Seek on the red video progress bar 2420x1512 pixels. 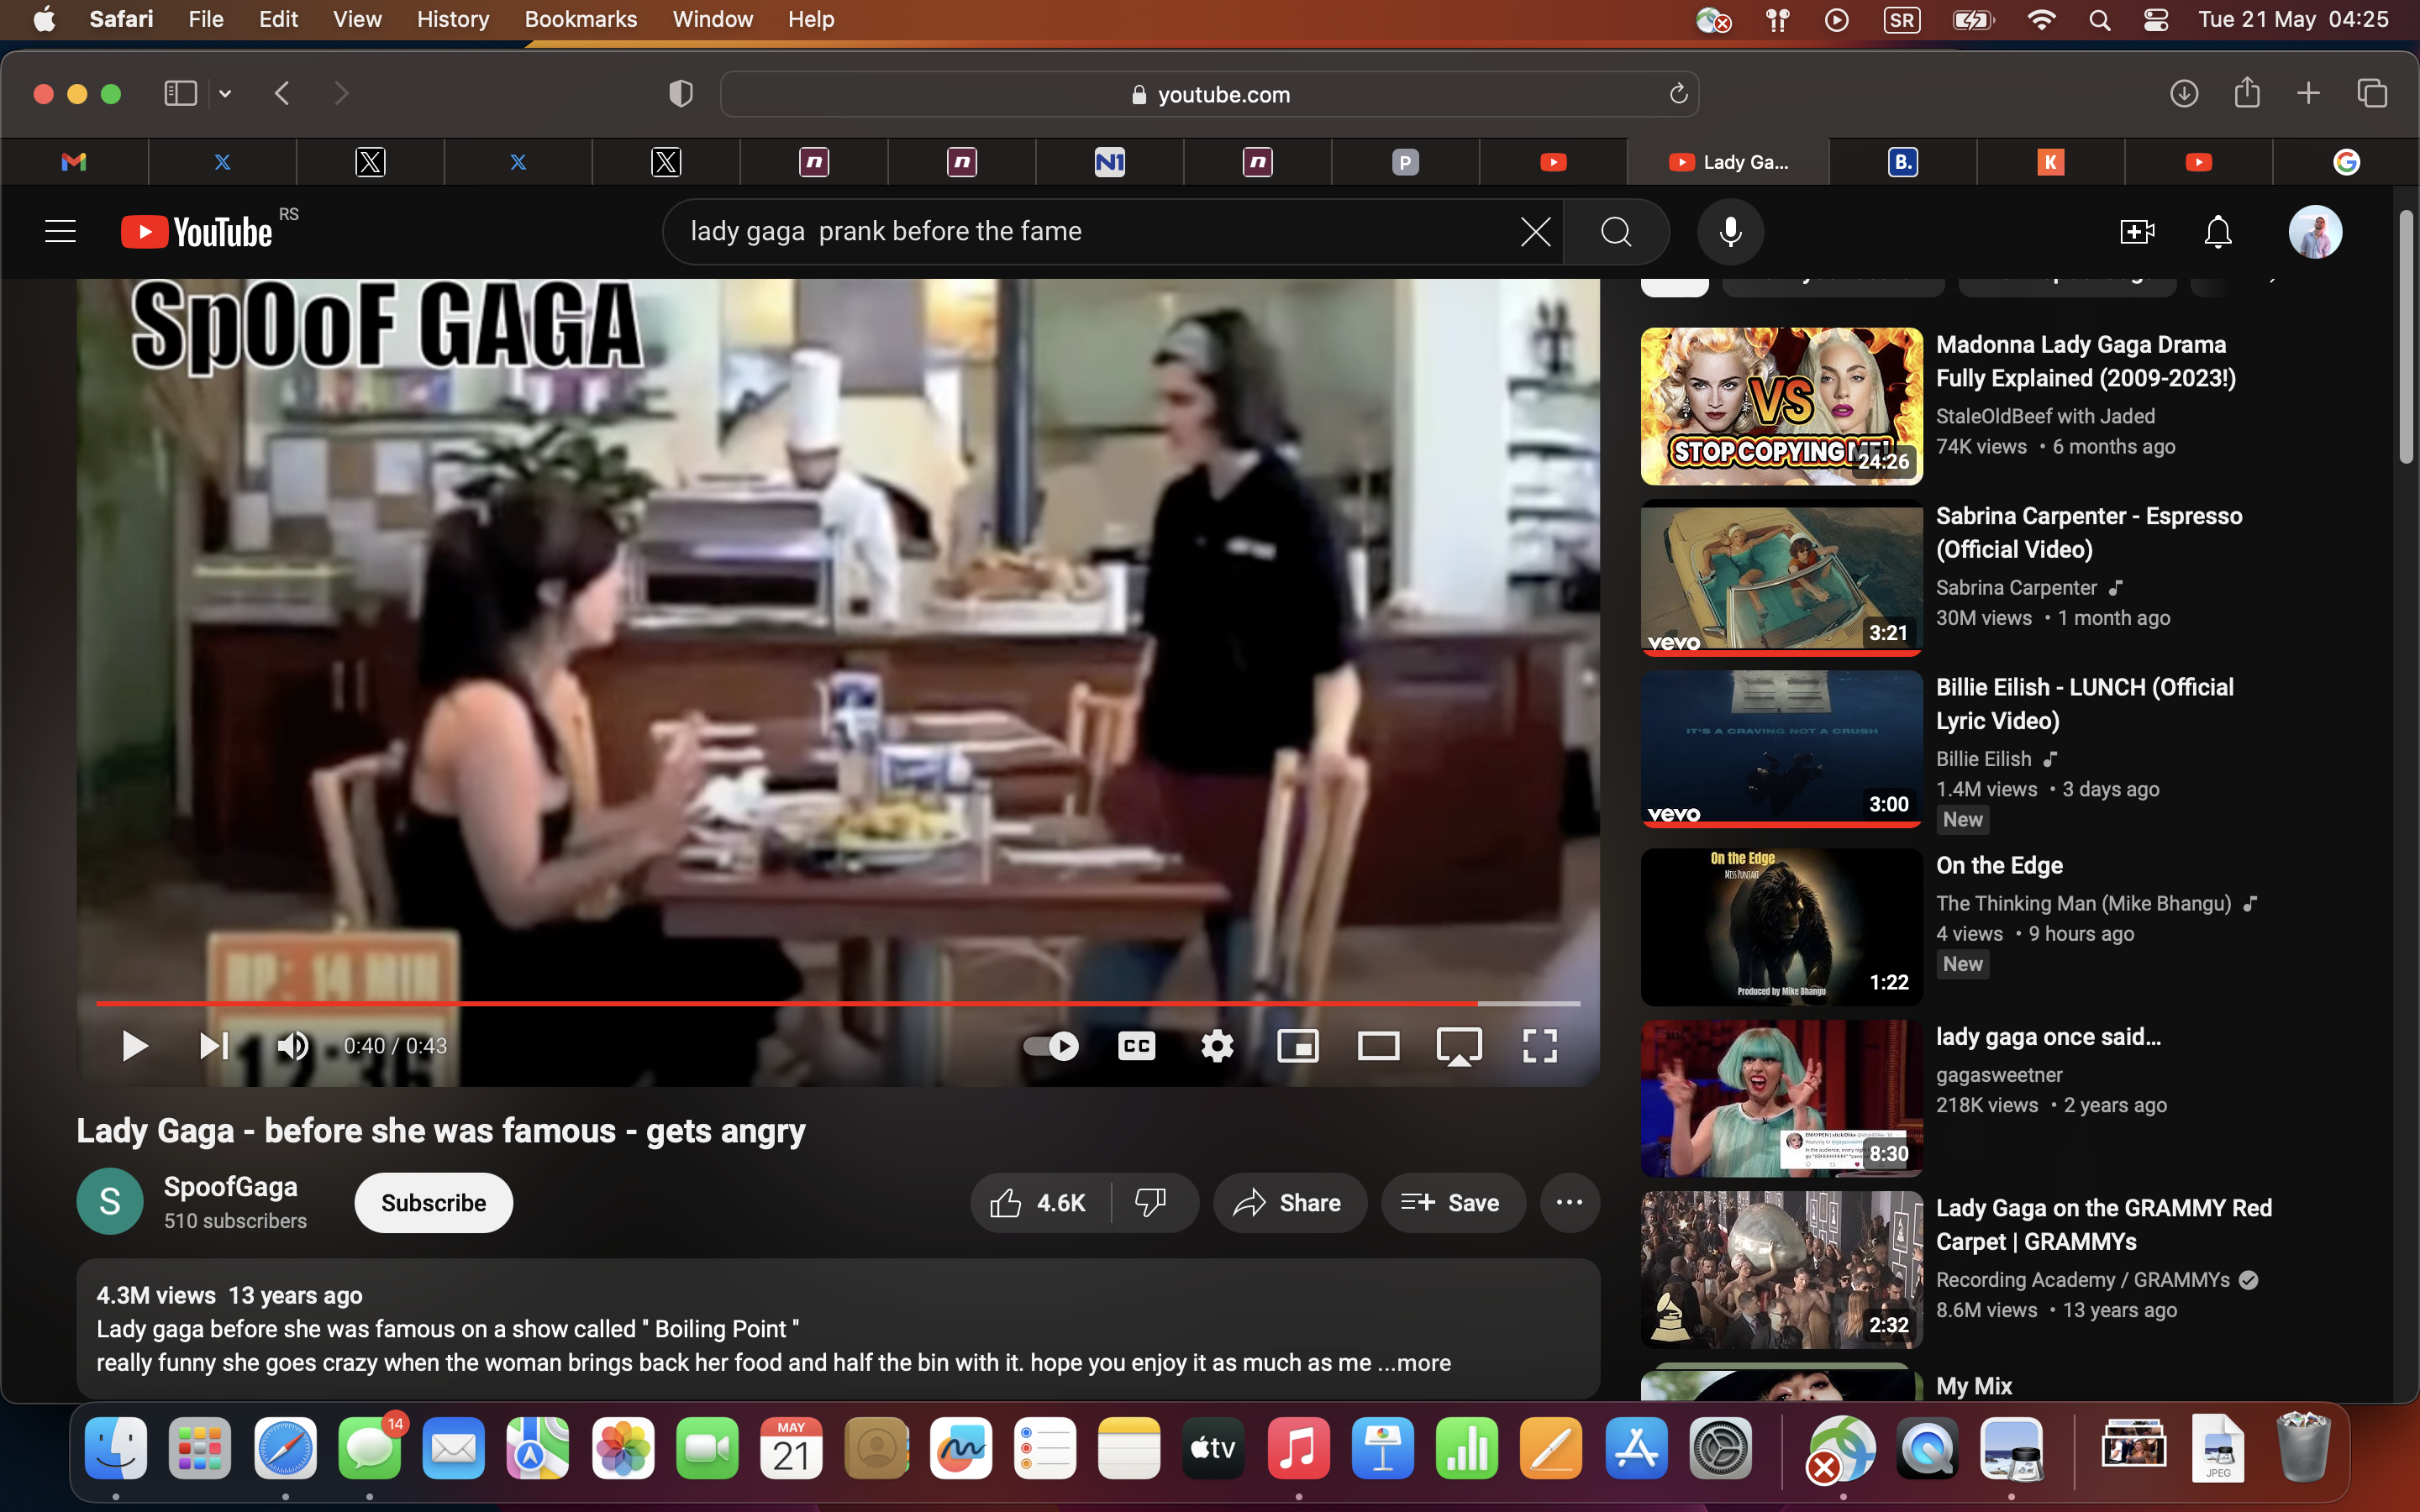838,1003
